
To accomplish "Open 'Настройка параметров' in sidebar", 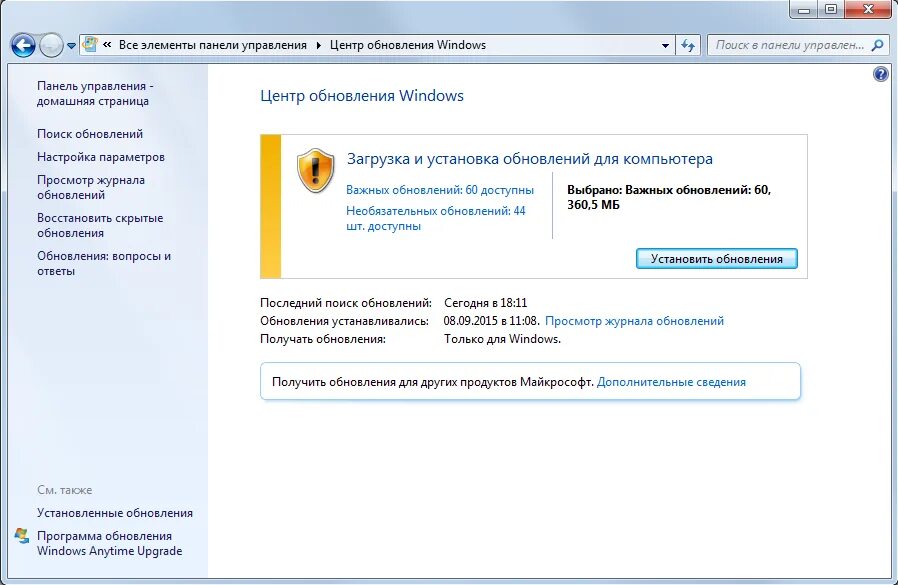I will pos(101,157).
